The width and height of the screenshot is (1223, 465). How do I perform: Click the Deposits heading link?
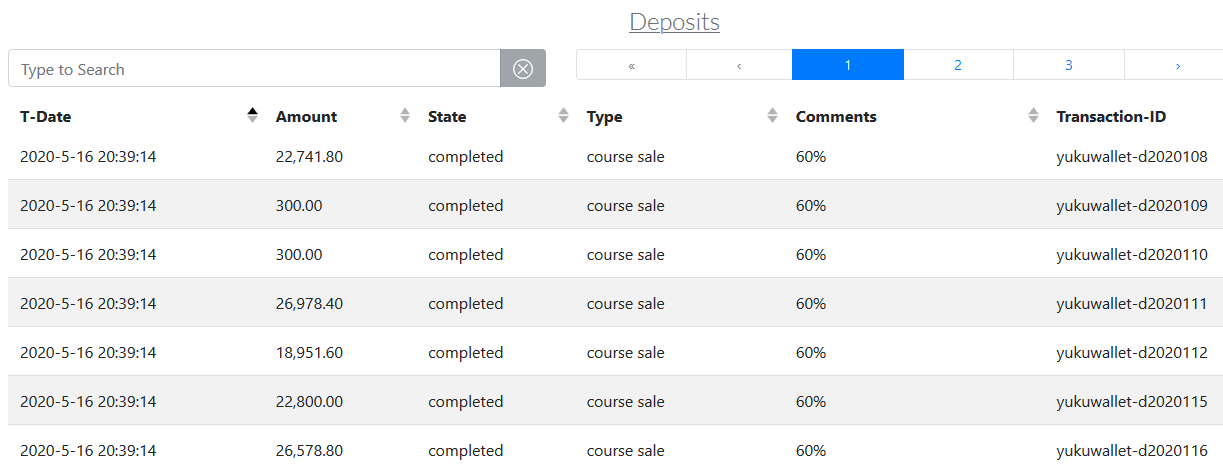(674, 22)
